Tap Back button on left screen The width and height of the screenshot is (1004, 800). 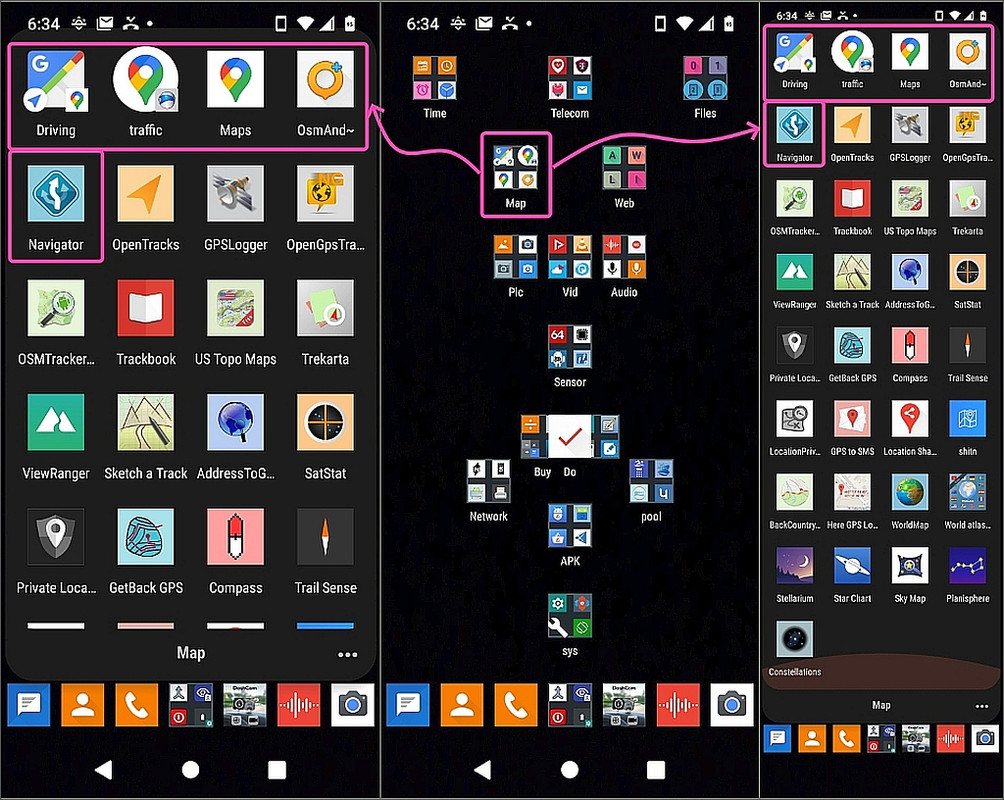click(x=104, y=769)
